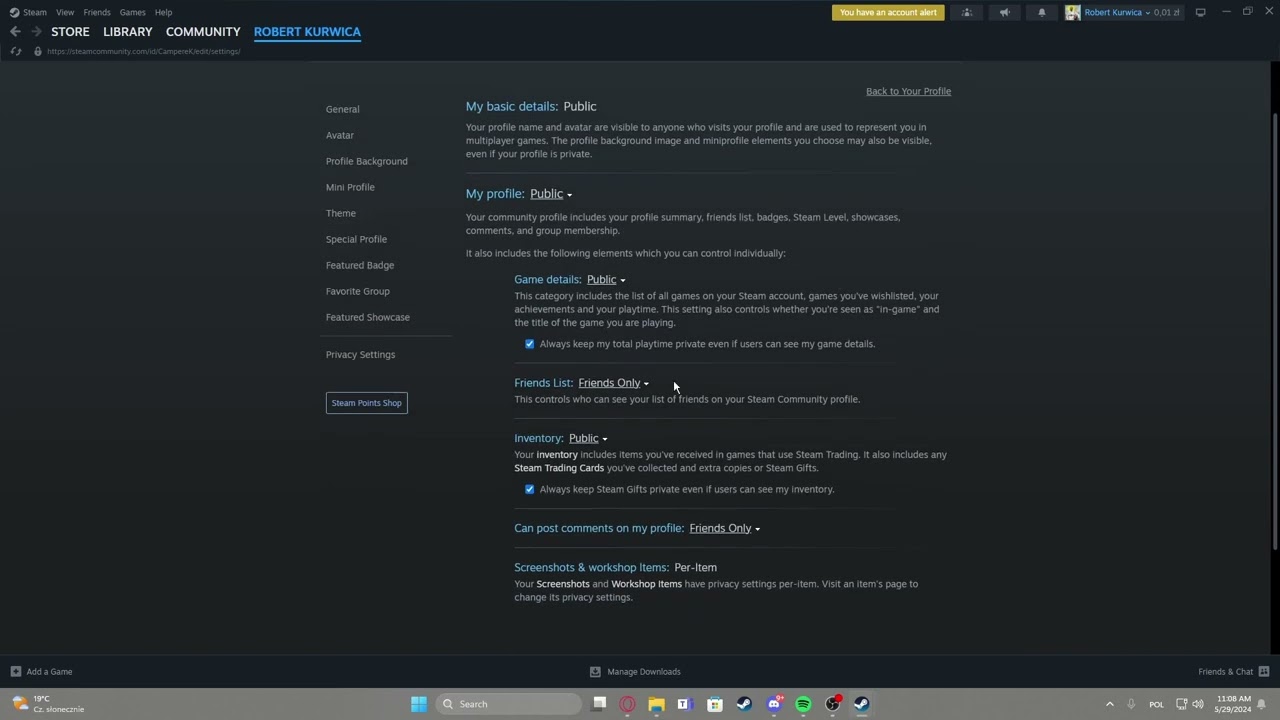Enter Big Picture mode via monitor icon

pyautogui.click(x=1200, y=12)
